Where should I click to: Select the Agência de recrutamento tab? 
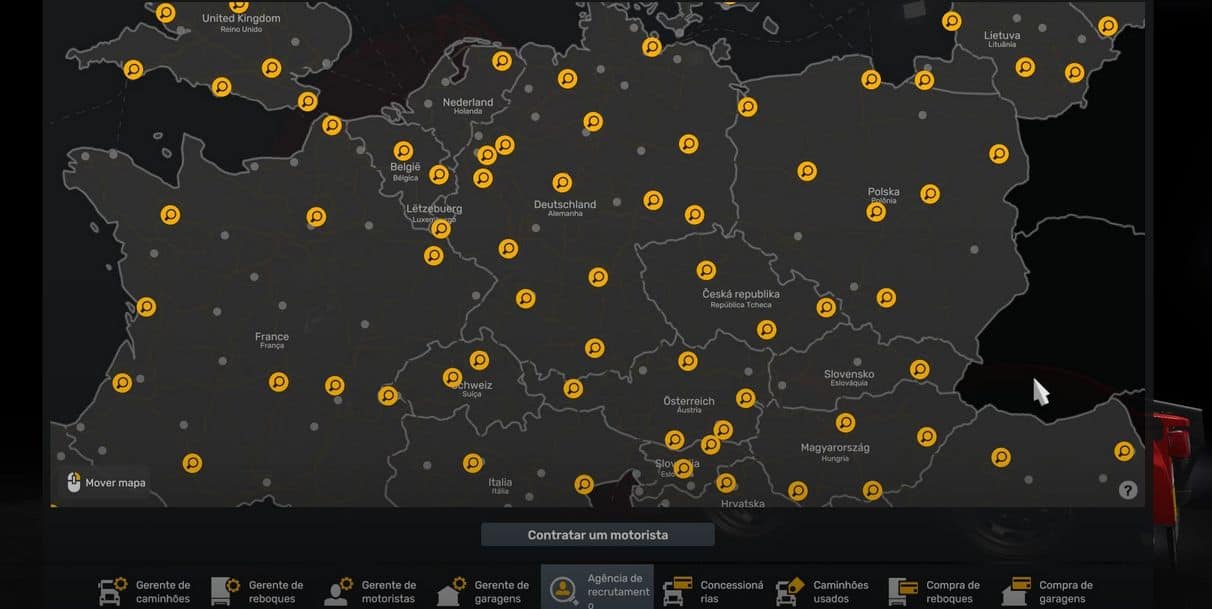pyautogui.click(x=597, y=590)
